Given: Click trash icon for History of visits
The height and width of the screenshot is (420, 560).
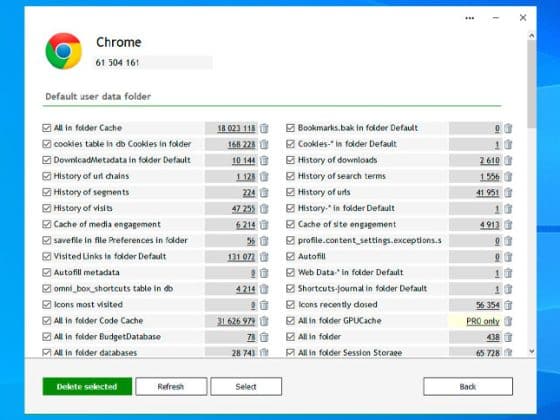Looking at the screenshot, I should click(x=264, y=209).
